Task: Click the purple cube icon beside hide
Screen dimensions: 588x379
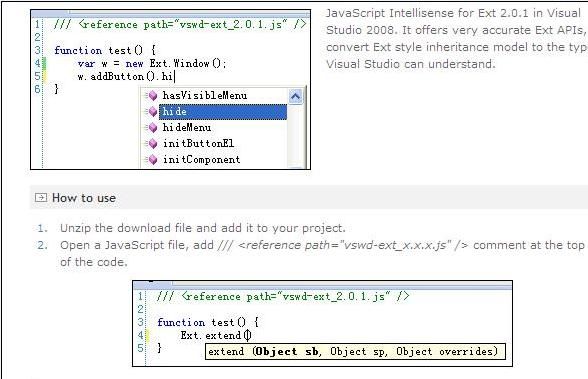Action: 153,112
